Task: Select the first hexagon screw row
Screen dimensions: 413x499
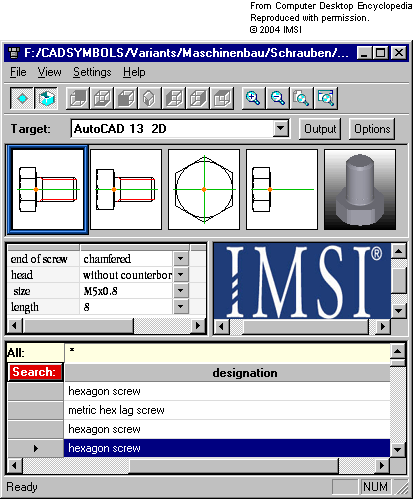Action: pos(227,391)
